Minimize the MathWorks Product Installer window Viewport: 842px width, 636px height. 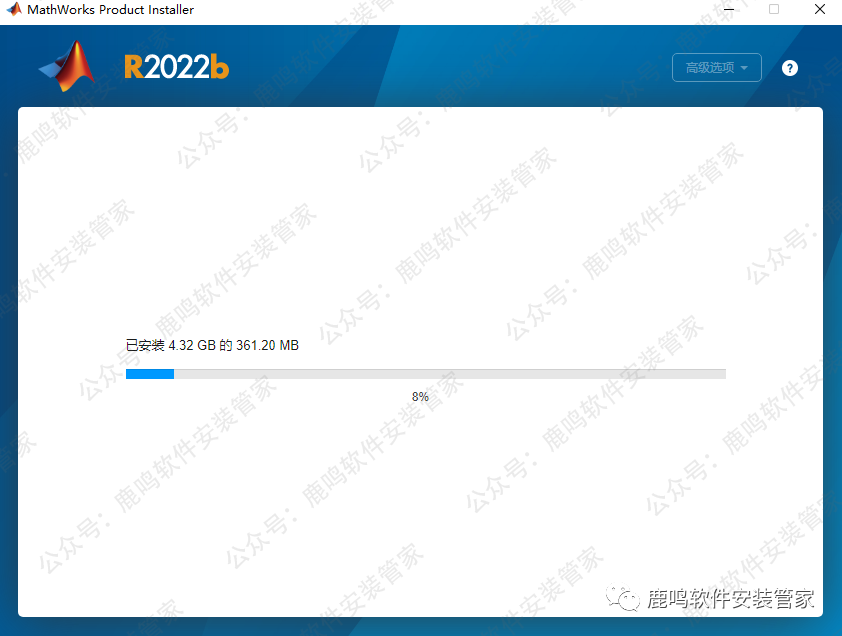click(x=729, y=10)
